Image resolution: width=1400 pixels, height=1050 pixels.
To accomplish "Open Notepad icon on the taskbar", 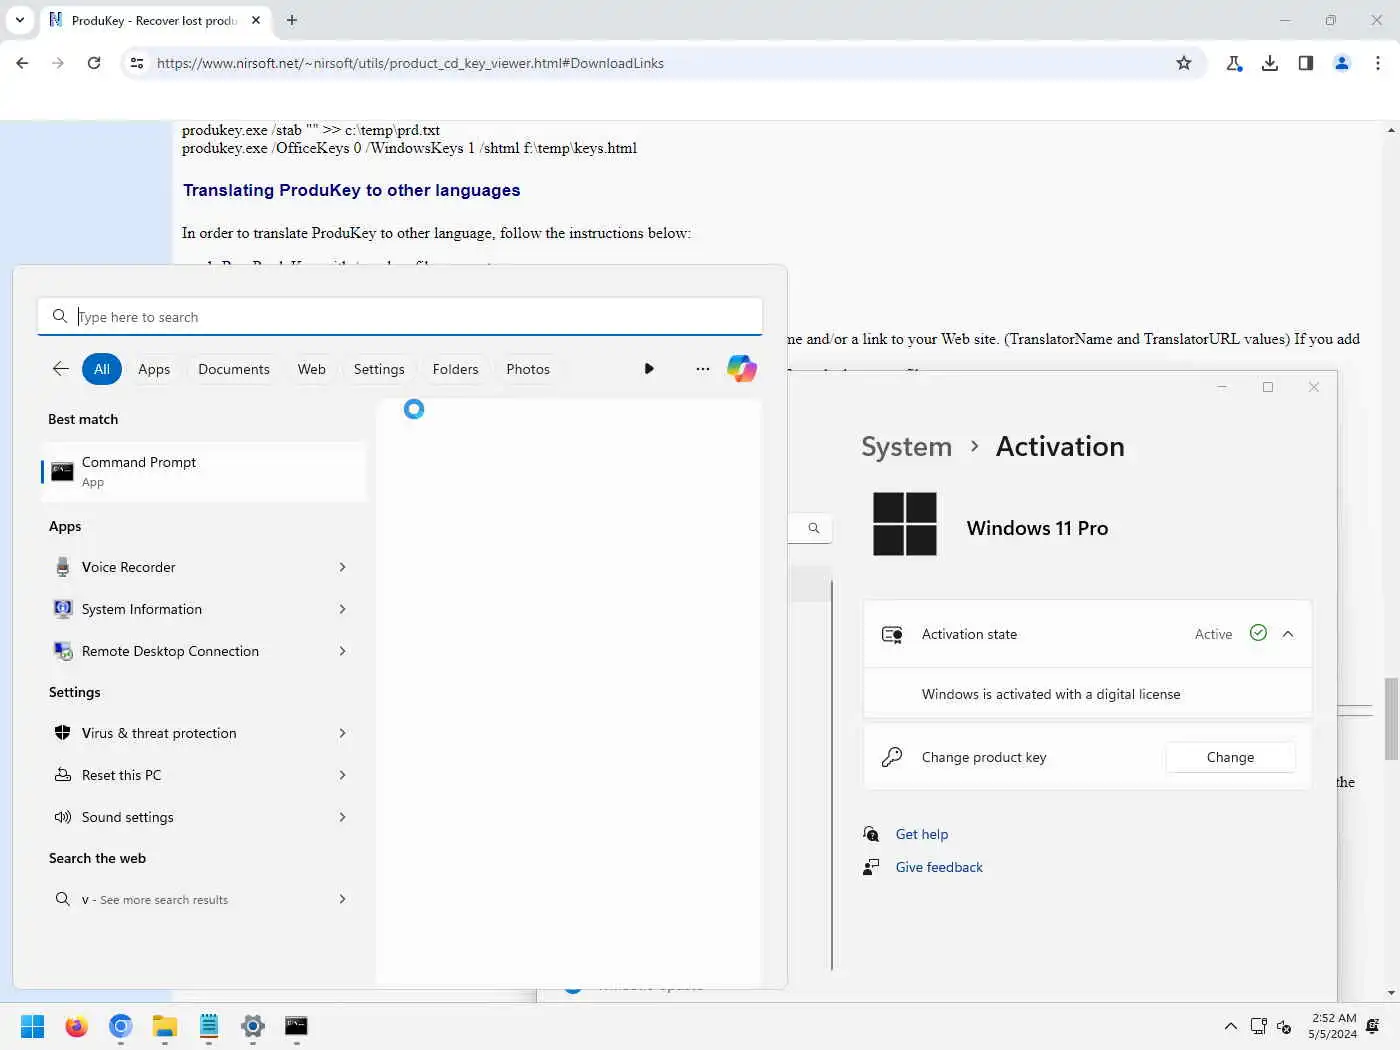I will click(x=209, y=1026).
